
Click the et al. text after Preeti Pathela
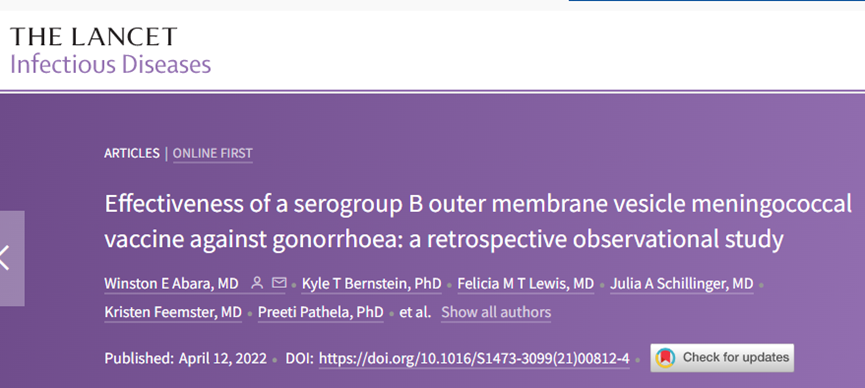pos(415,312)
